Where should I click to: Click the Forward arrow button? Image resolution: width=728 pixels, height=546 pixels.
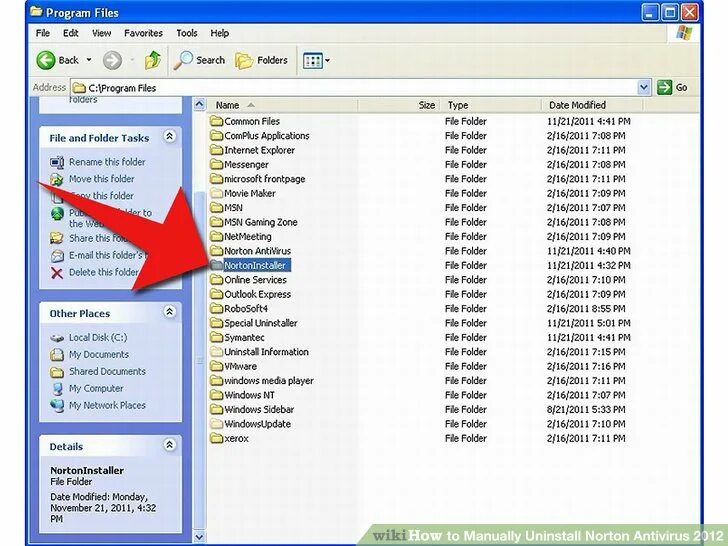[x=112, y=60]
